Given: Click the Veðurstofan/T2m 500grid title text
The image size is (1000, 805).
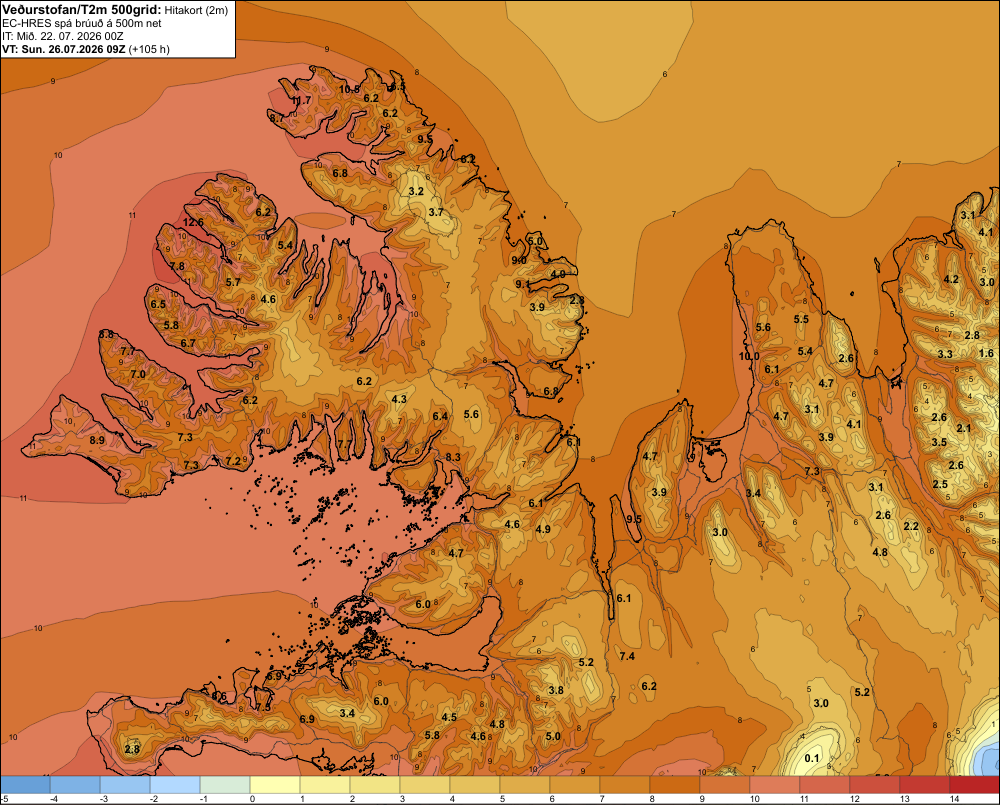Looking at the screenshot, I should point(81,9).
